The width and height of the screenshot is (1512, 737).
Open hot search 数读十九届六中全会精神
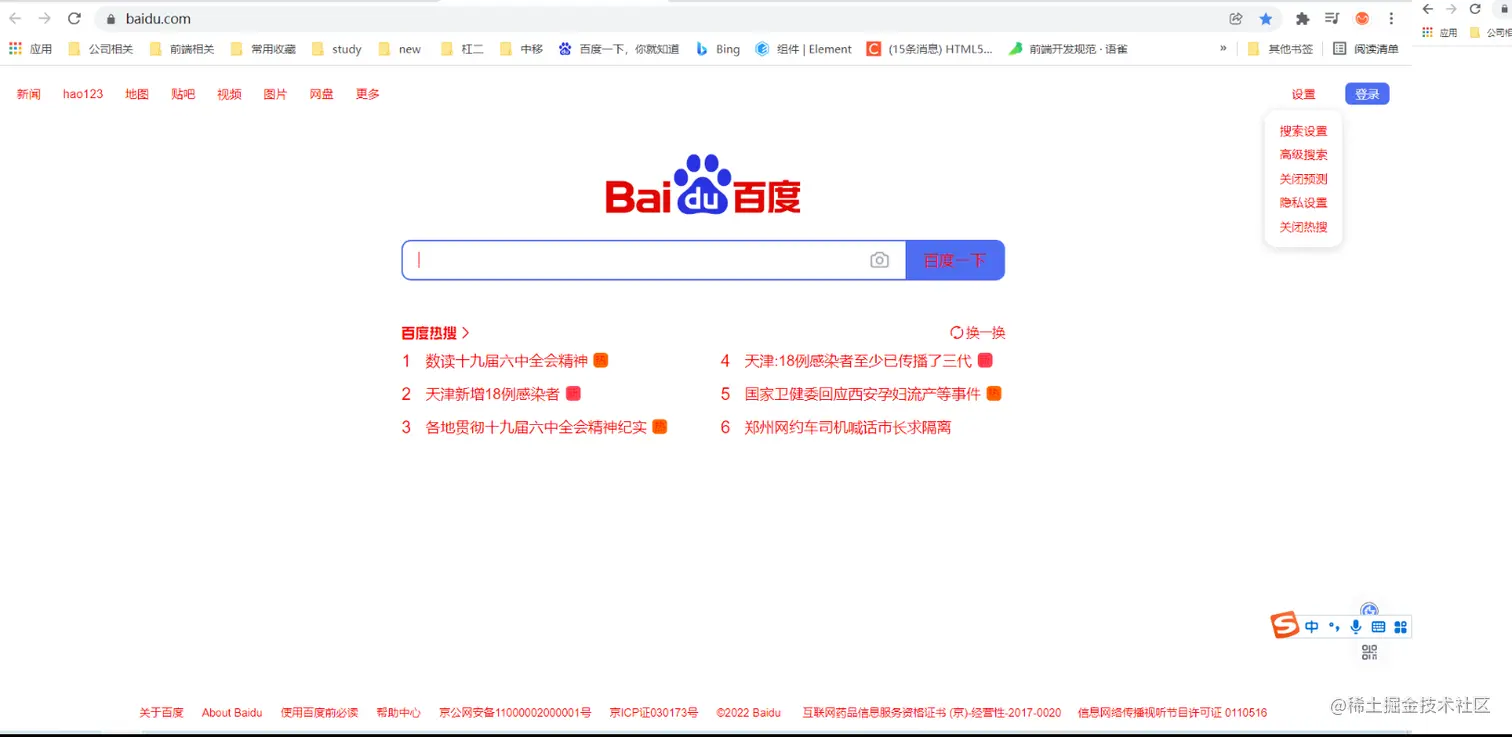pyautogui.click(x=506, y=361)
